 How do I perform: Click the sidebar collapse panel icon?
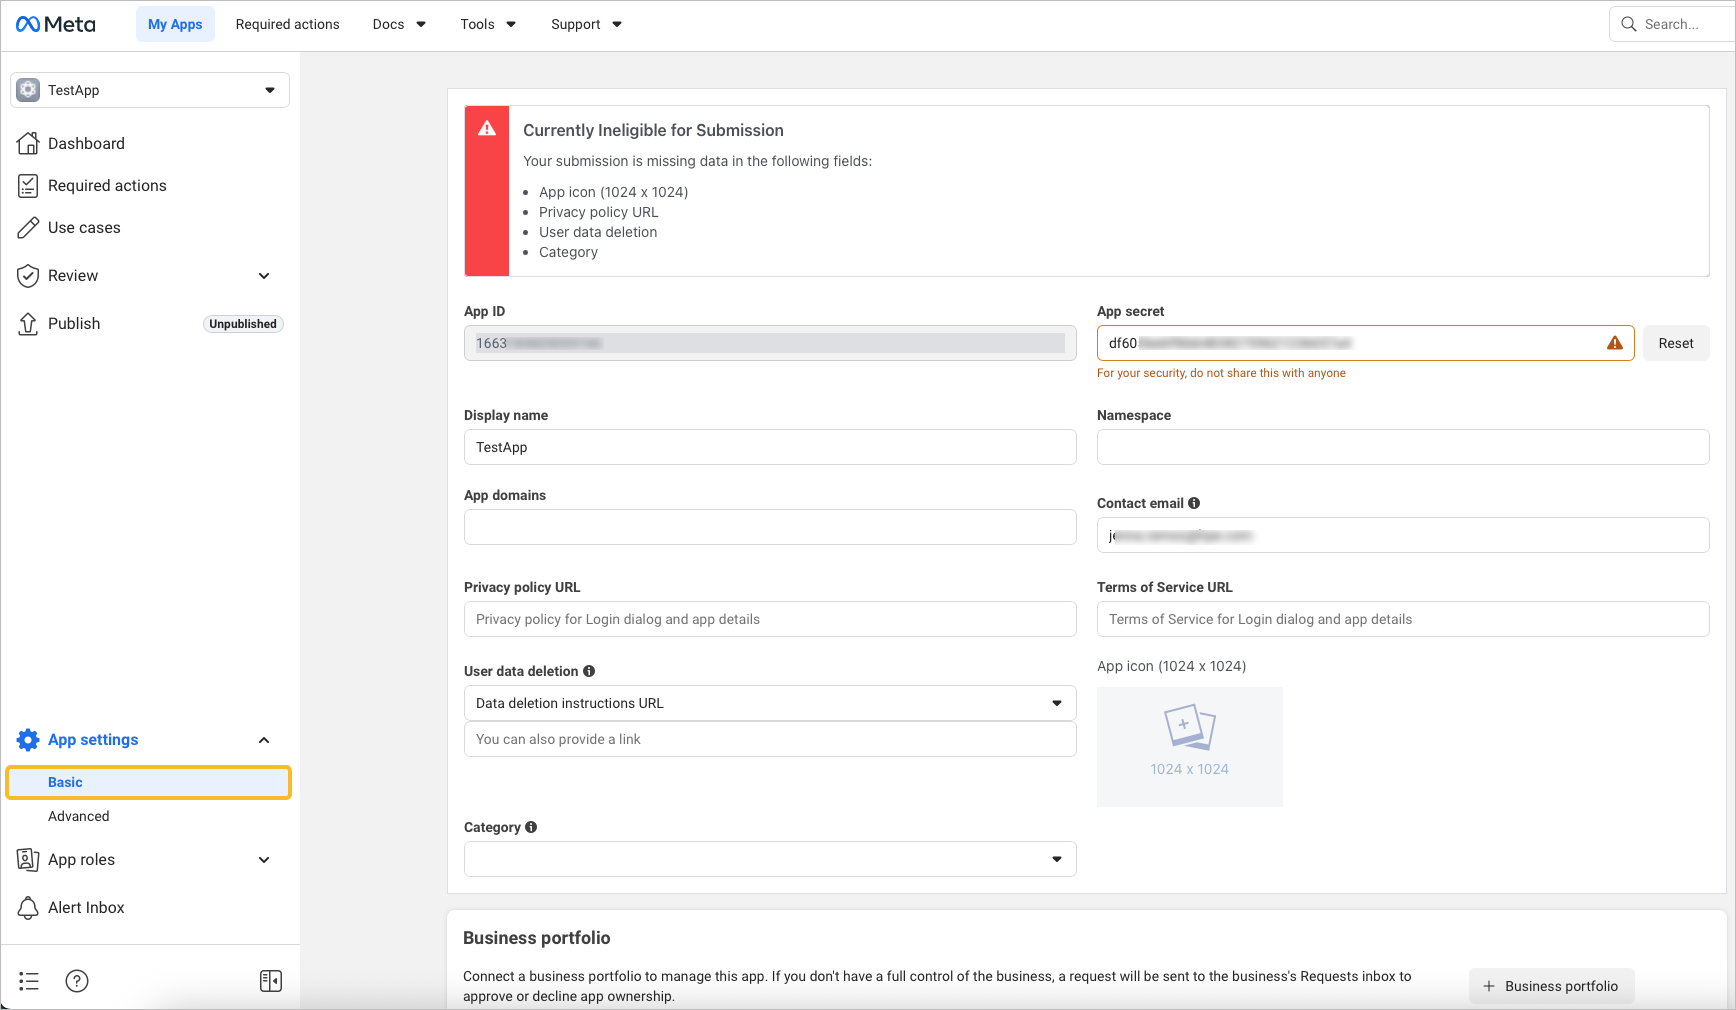271,981
